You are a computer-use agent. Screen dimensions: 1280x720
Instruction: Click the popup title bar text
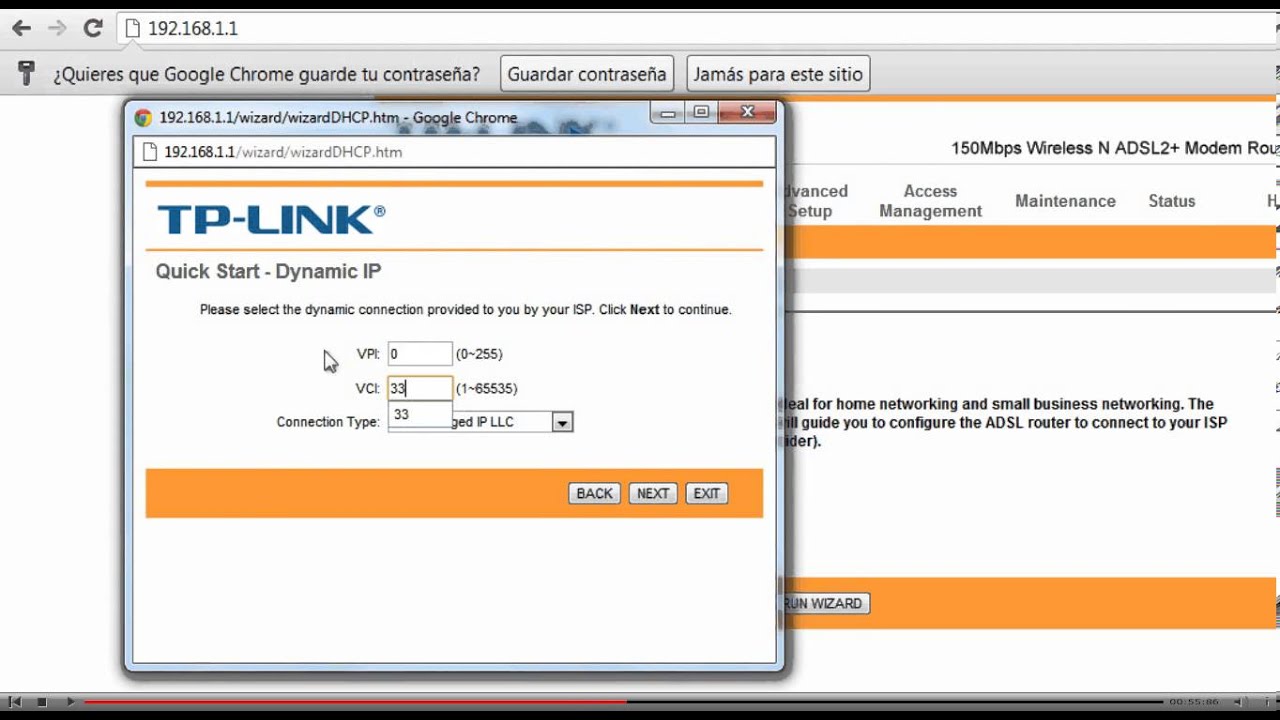coord(338,117)
